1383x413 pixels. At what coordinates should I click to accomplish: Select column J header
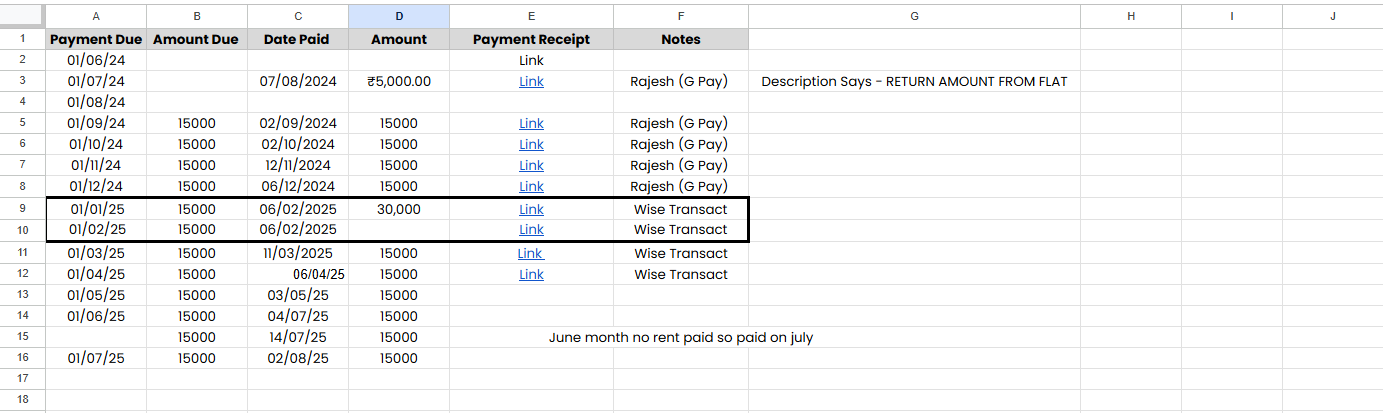click(x=1332, y=16)
